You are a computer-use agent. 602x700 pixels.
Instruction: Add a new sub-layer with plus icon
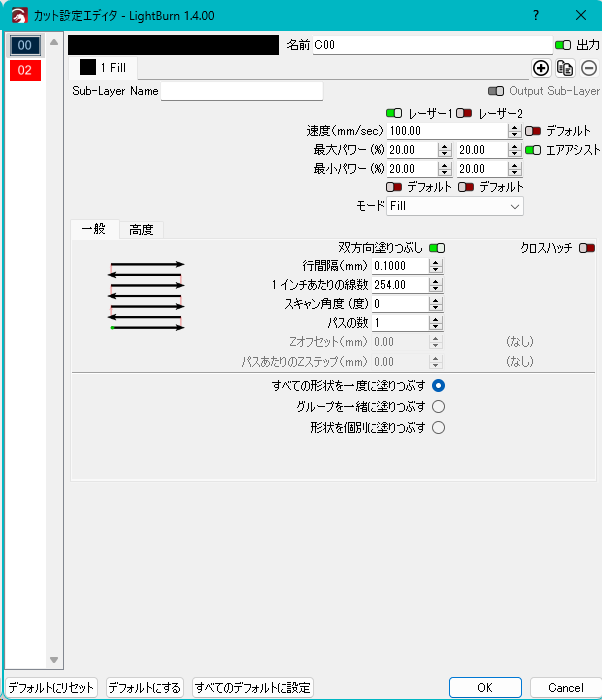point(541,68)
